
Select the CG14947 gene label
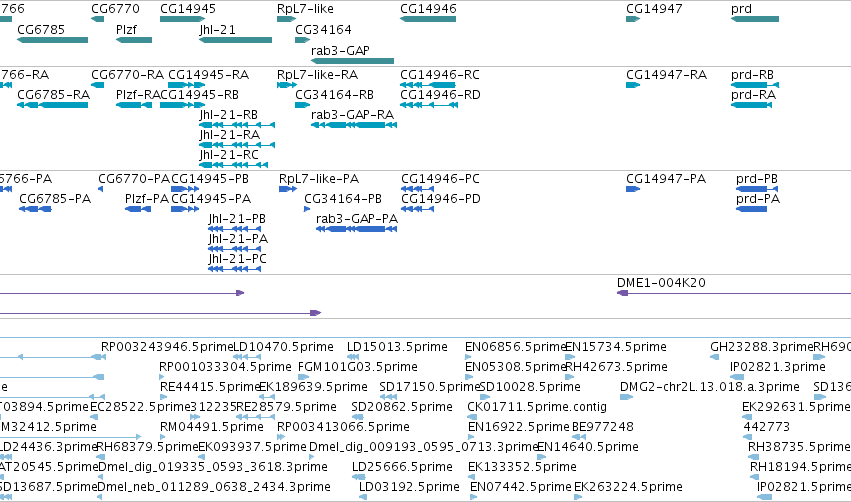click(654, 9)
